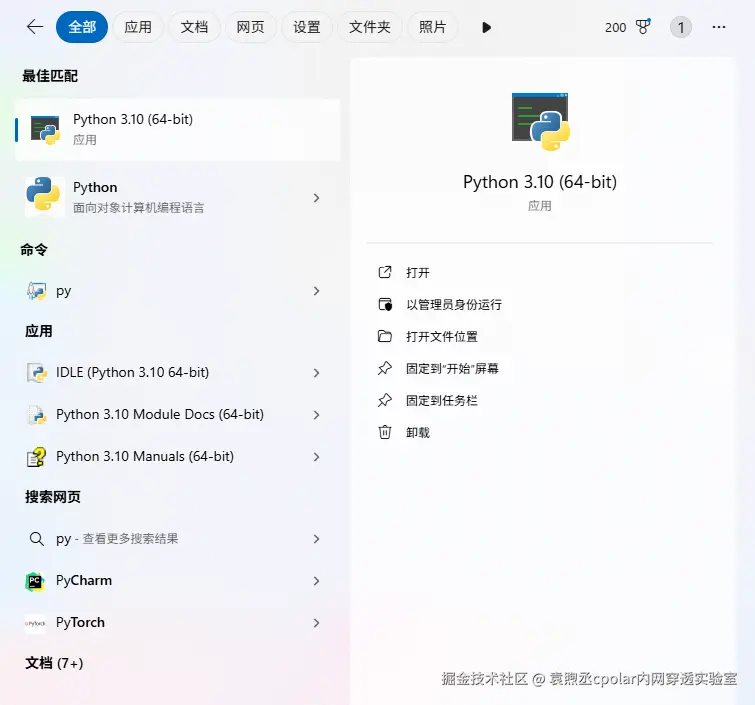This screenshot has height=705, width=755.
Task: Switch to the 网页 filter tab
Action: pos(250,27)
